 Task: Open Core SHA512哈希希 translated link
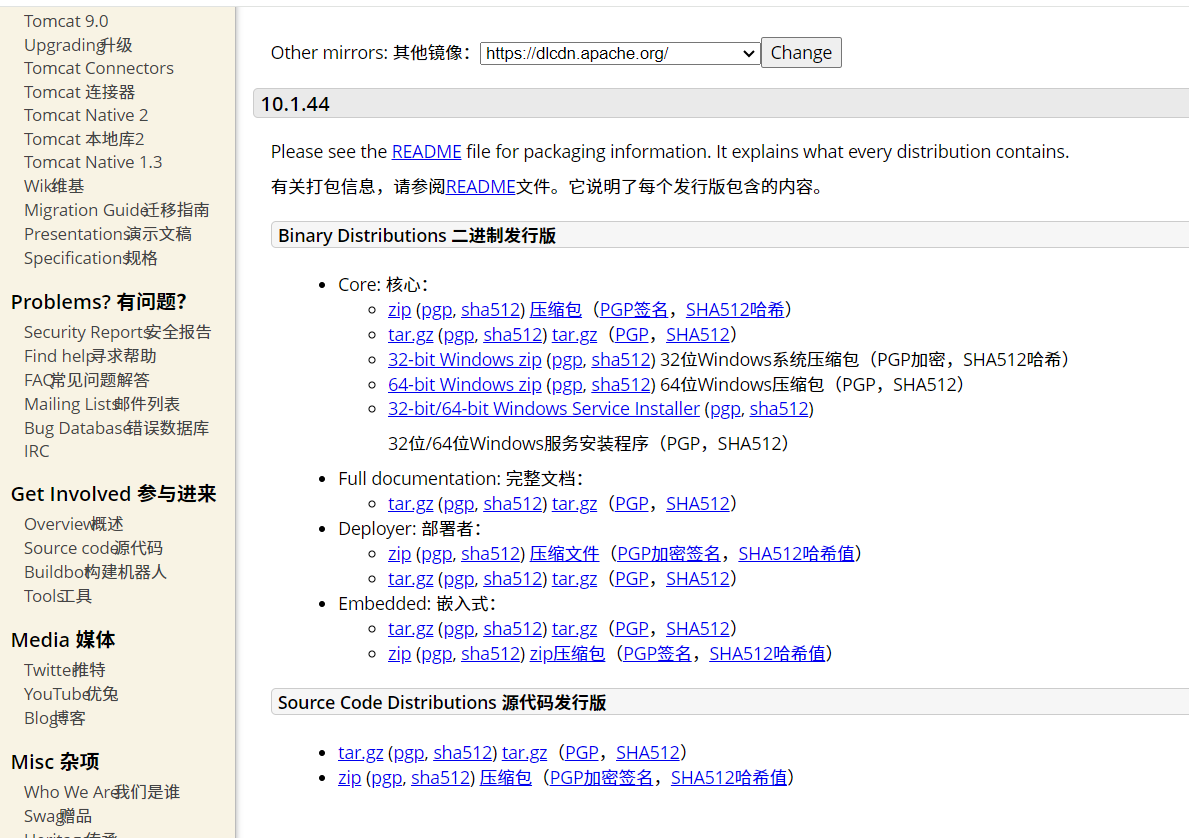pyautogui.click(x=735, y=309)
